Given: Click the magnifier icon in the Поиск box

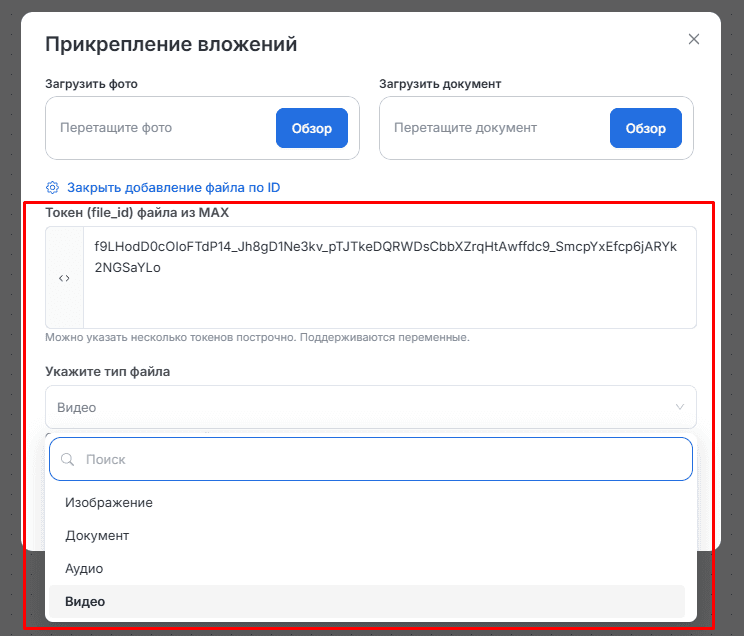Looking at the screenshot, I should point(68,460).
